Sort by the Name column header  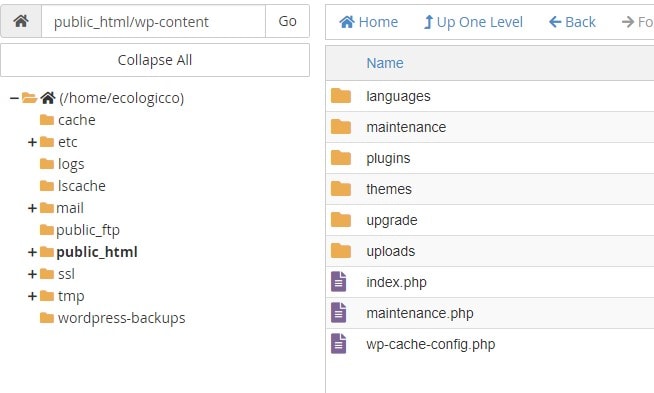point(385,63)
